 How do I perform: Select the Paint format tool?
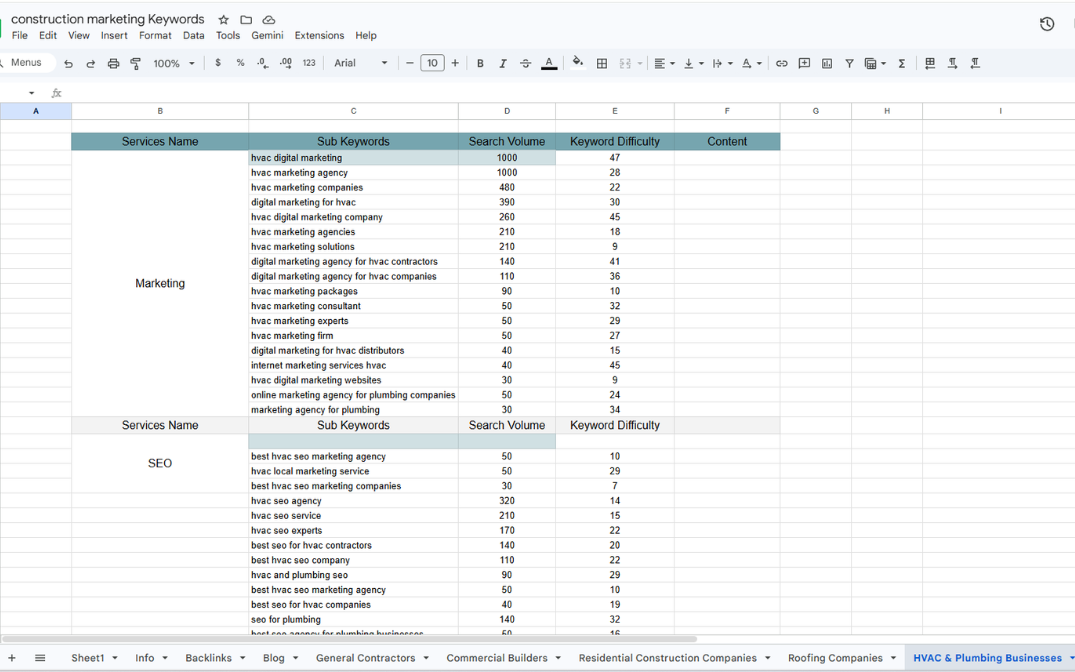point(136,63)
